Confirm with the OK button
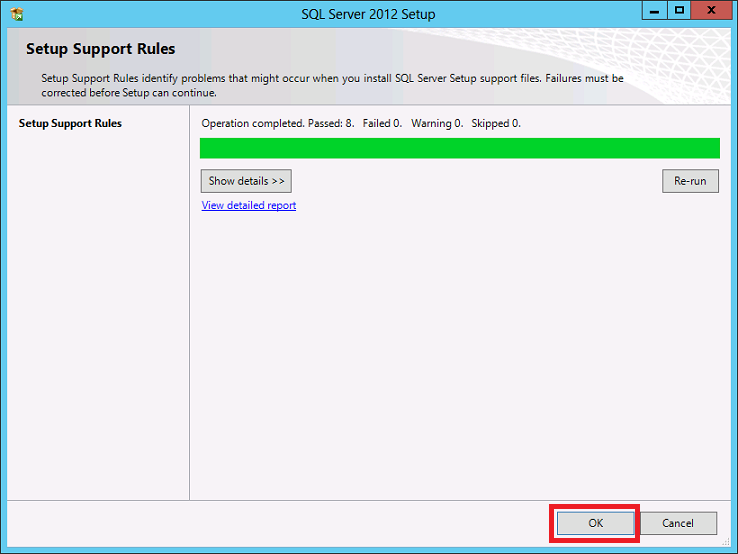738x554 pixels. 595,523
